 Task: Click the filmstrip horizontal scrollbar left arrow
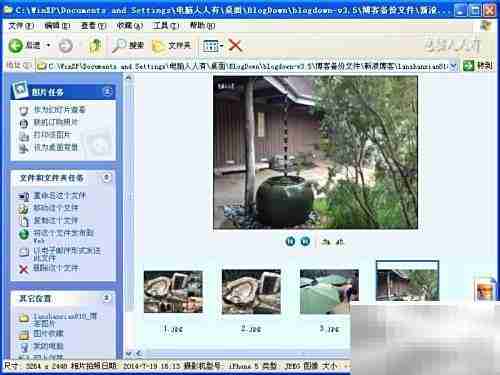[139, 354]
